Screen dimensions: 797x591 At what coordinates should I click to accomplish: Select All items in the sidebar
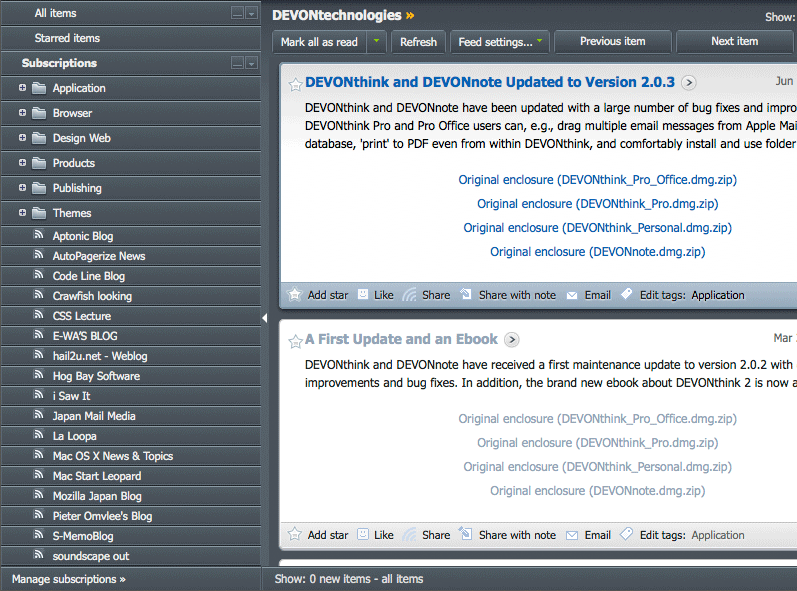[x=55, y=13]
